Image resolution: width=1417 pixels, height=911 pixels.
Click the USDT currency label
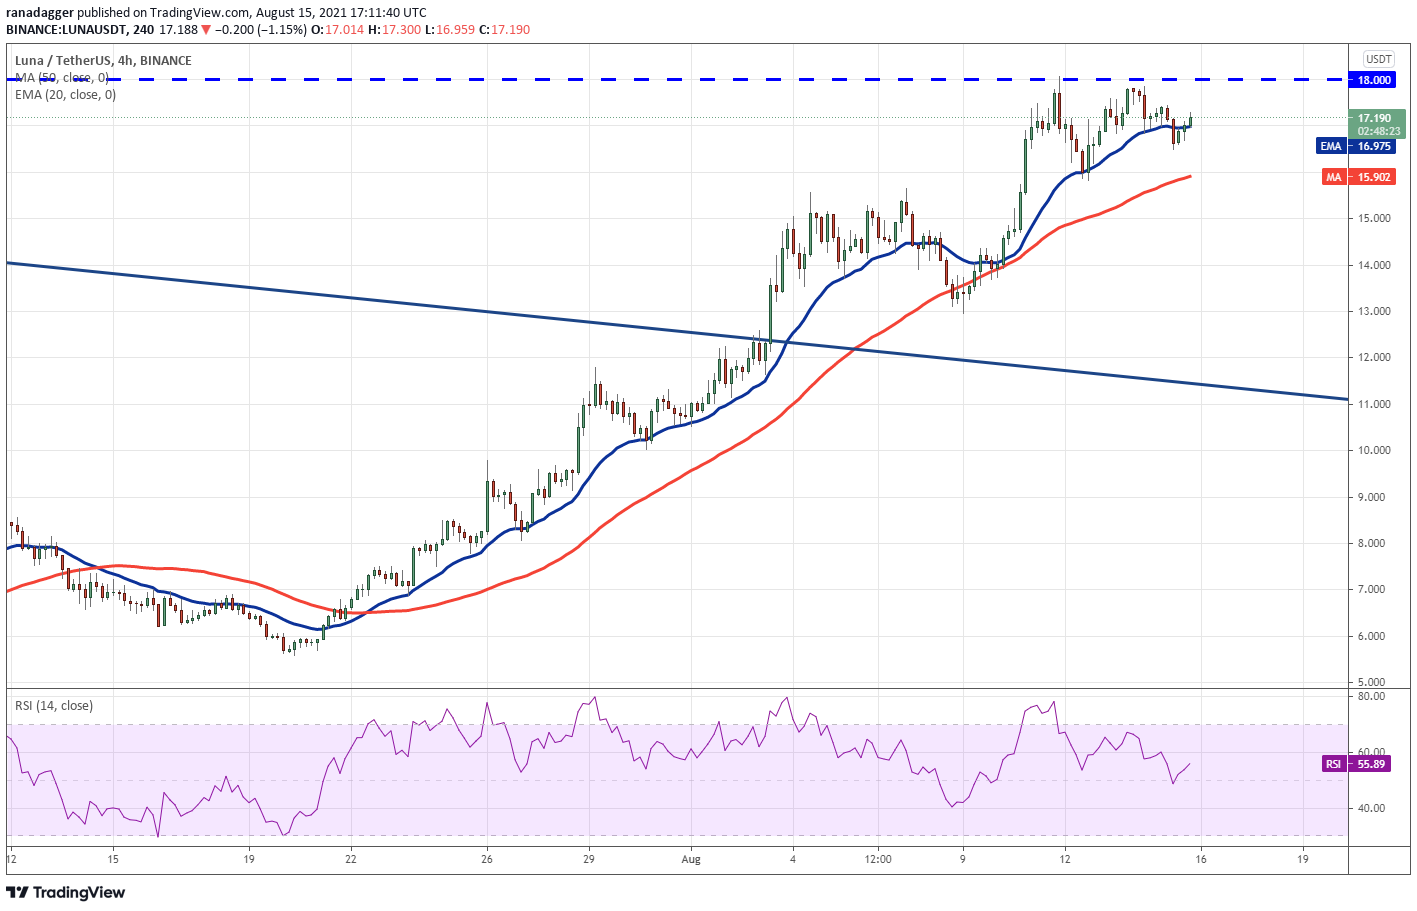click(1378, 59)
